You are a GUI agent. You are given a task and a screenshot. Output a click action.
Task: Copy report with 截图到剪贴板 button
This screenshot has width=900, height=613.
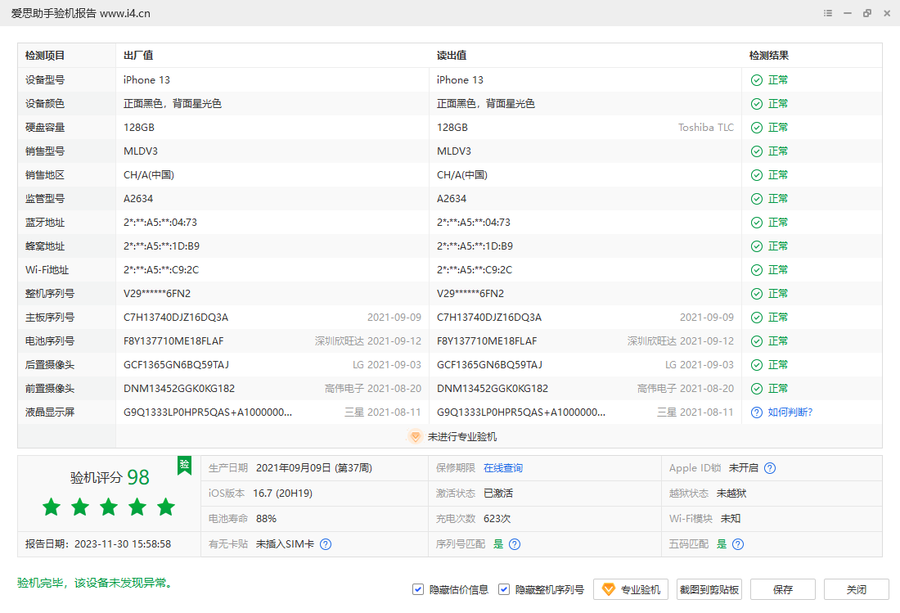click(709, 589)
